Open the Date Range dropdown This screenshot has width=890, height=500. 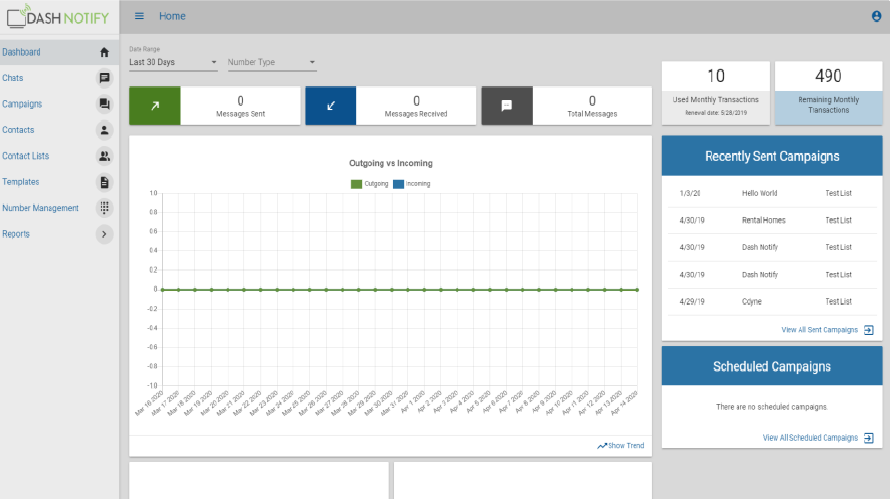173,63
